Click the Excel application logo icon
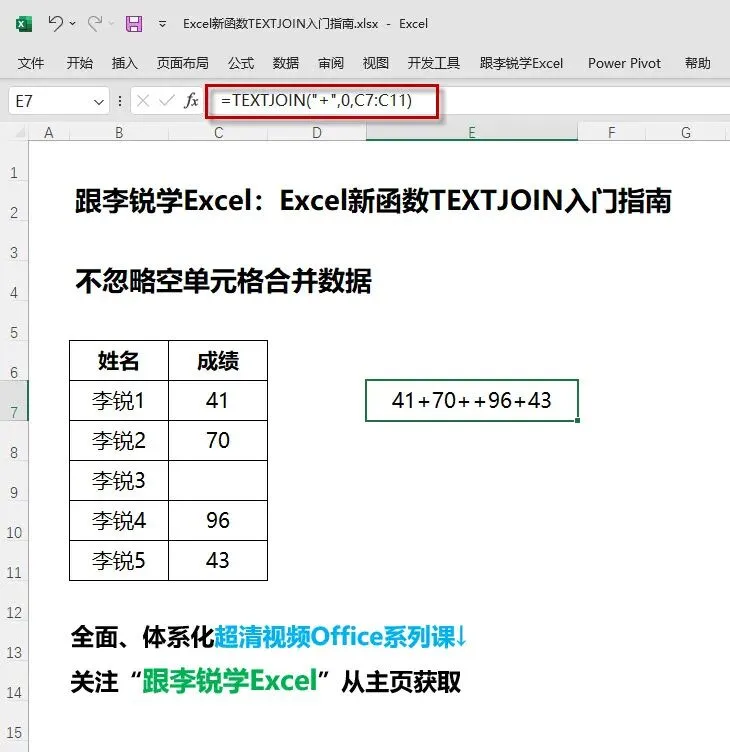This screenshot has width=730, height=752. pyautogui.click(x=24, y=24)
